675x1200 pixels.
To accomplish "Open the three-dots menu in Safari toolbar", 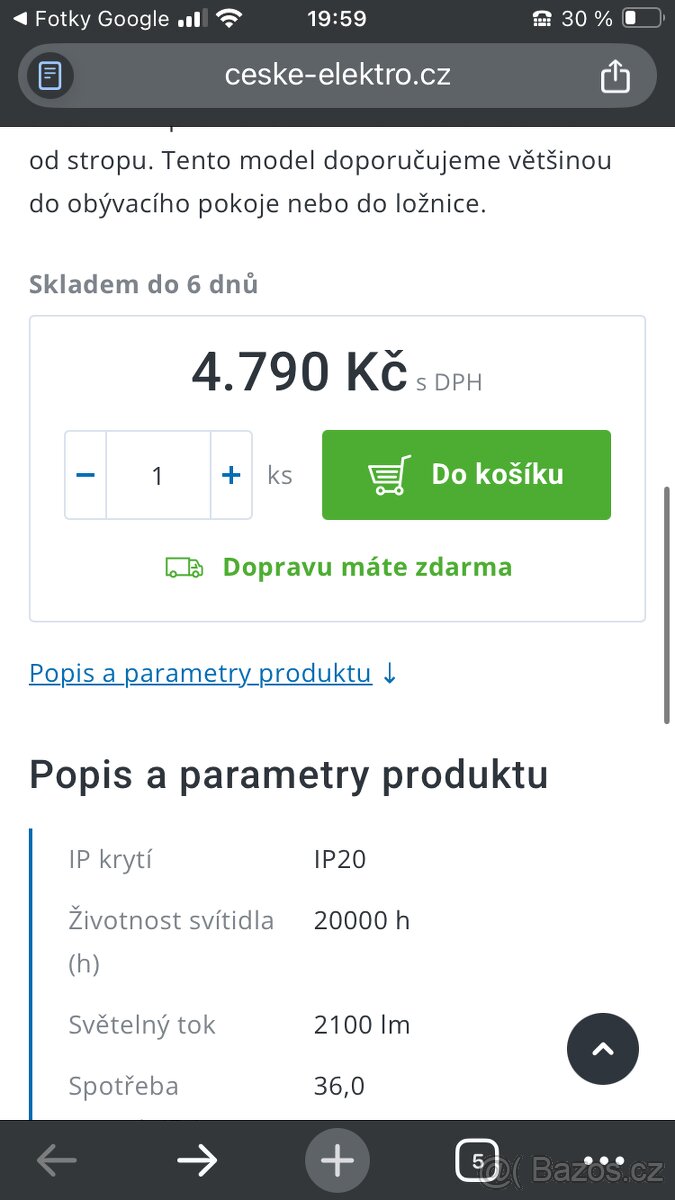I will (604, 1159).
